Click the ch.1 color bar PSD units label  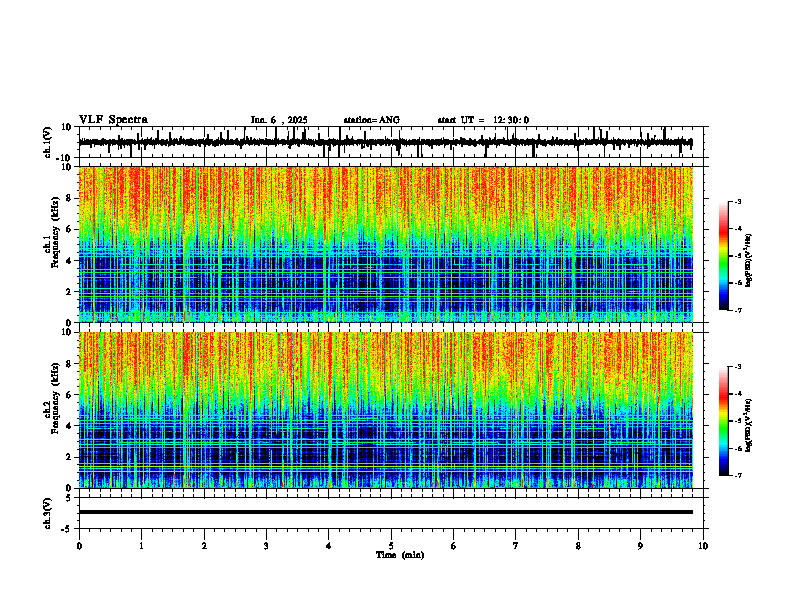(749, 261)
